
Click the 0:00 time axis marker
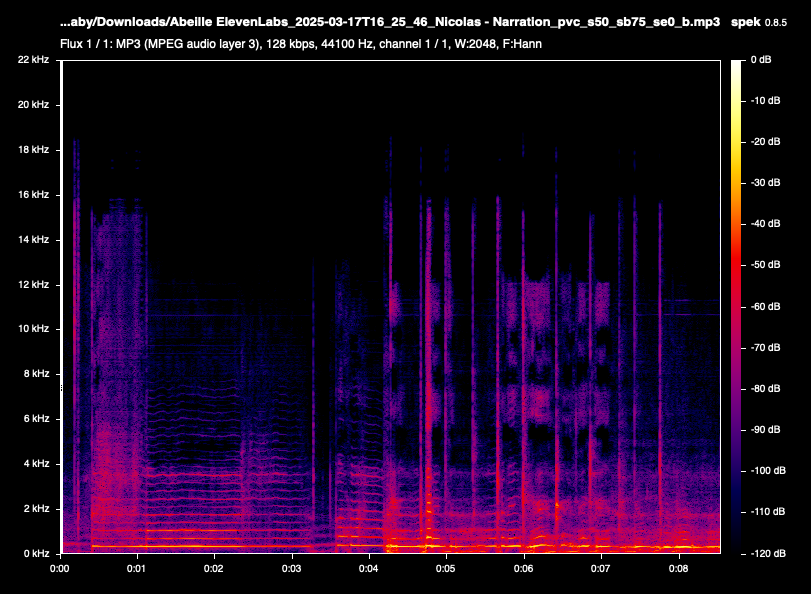point(60,568)
